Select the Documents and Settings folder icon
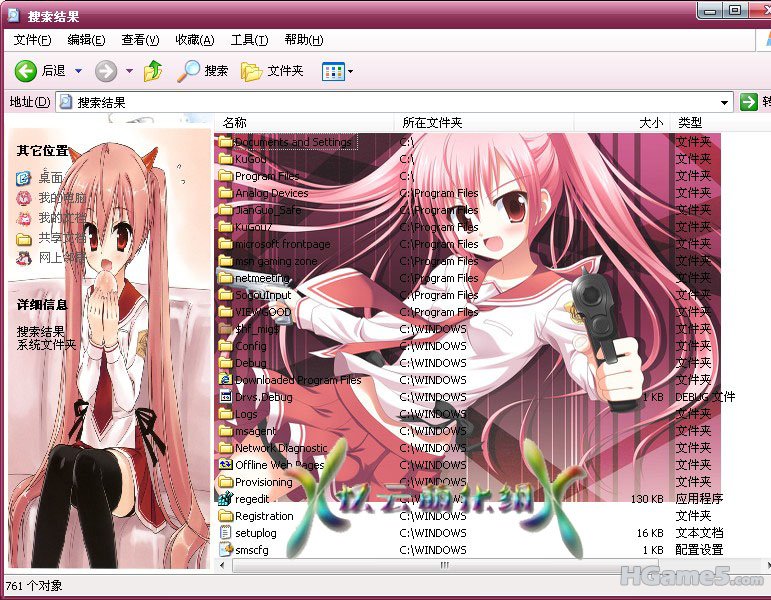Screen dimensions: 771x600 226,142
